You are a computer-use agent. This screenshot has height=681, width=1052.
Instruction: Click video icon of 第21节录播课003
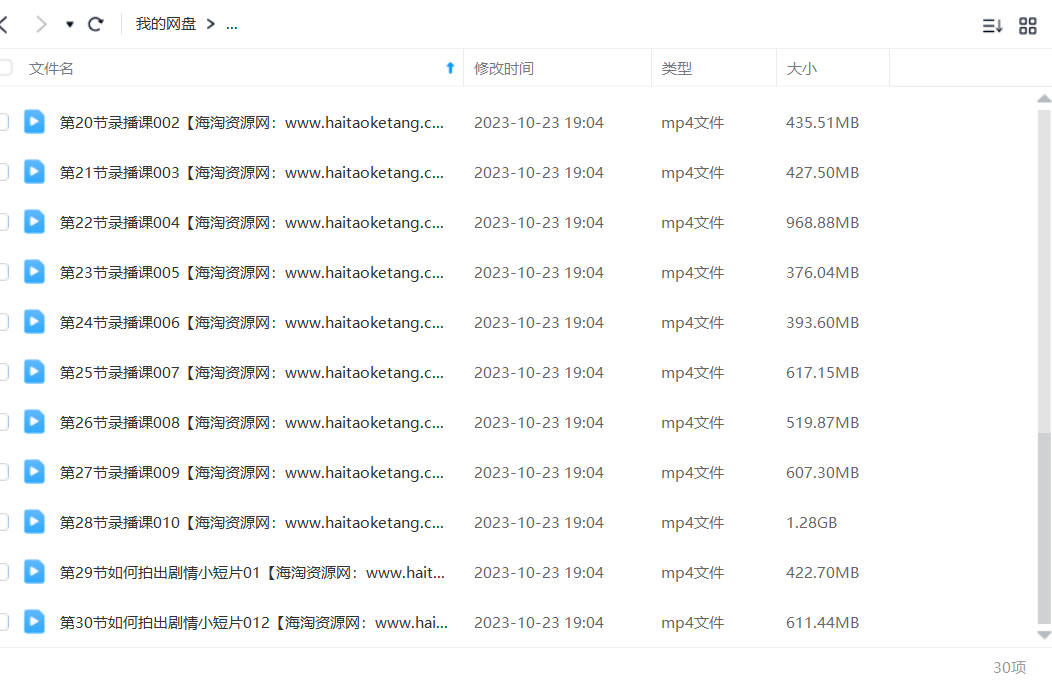tap(34, 172)
